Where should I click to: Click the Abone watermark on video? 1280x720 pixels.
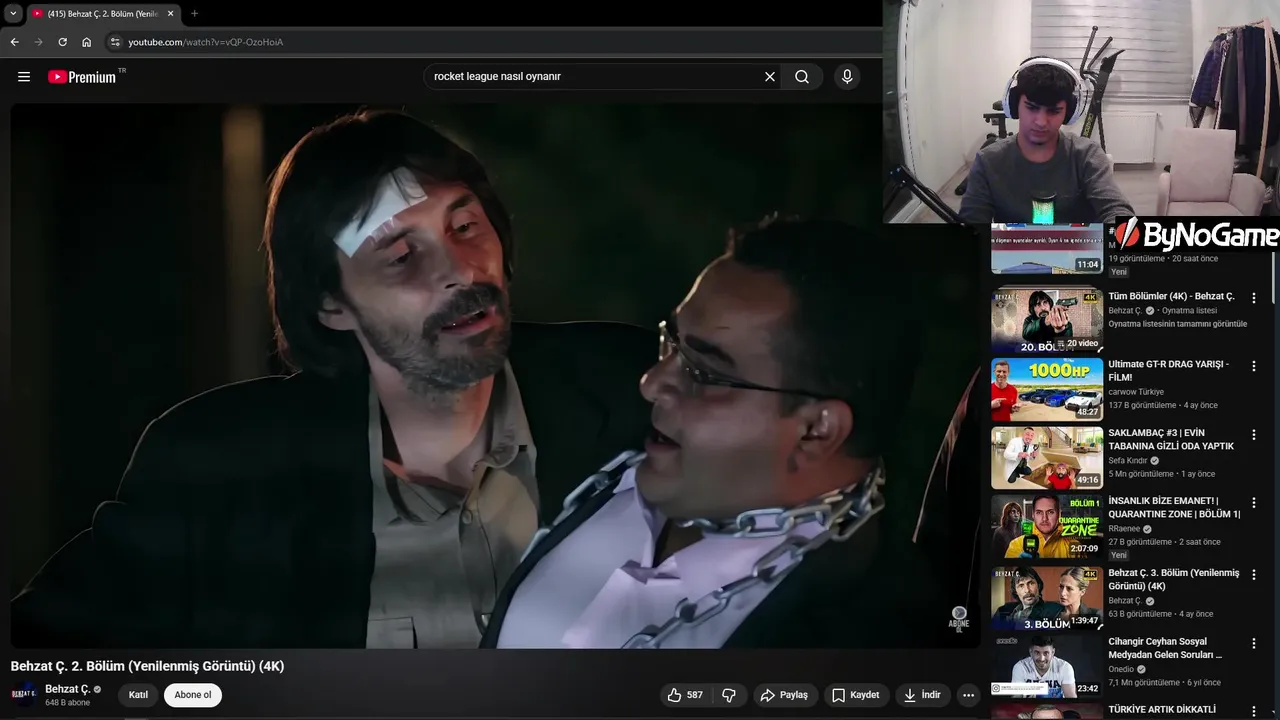click(959, 618)
